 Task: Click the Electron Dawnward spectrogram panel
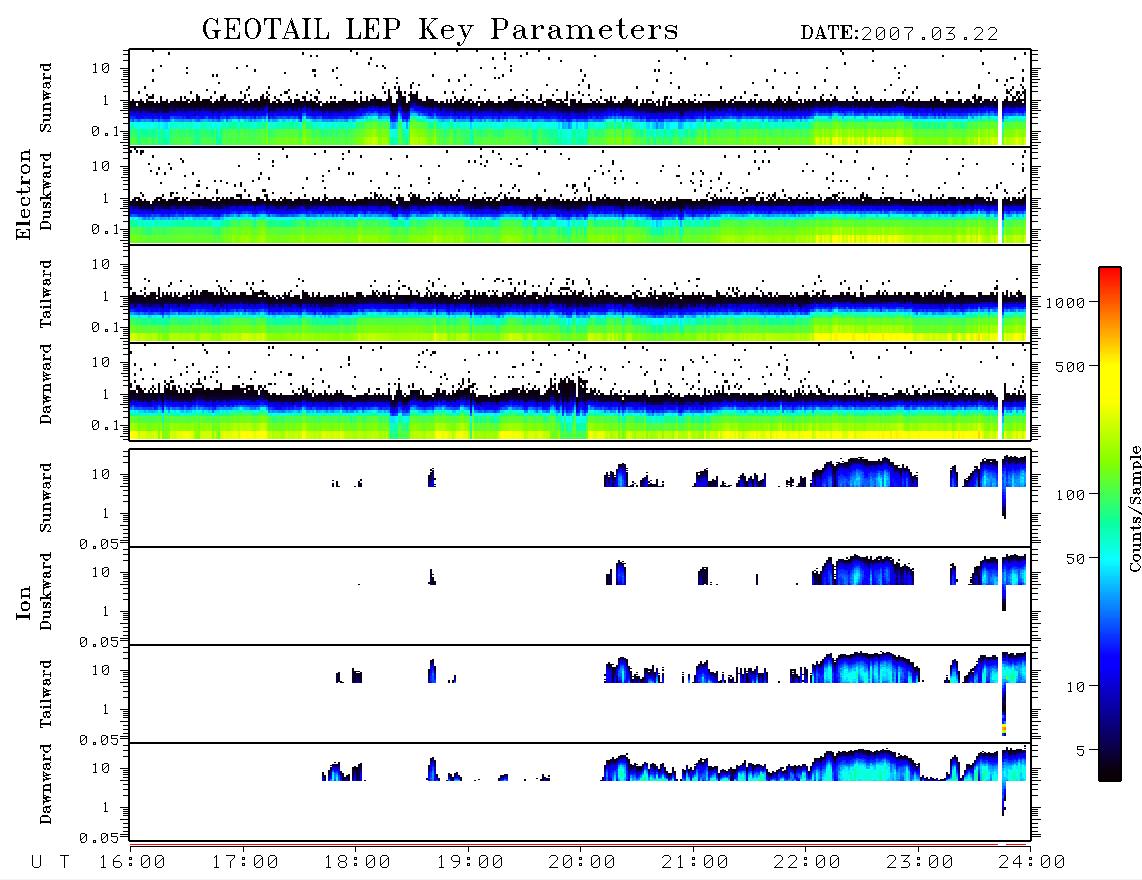580,392
